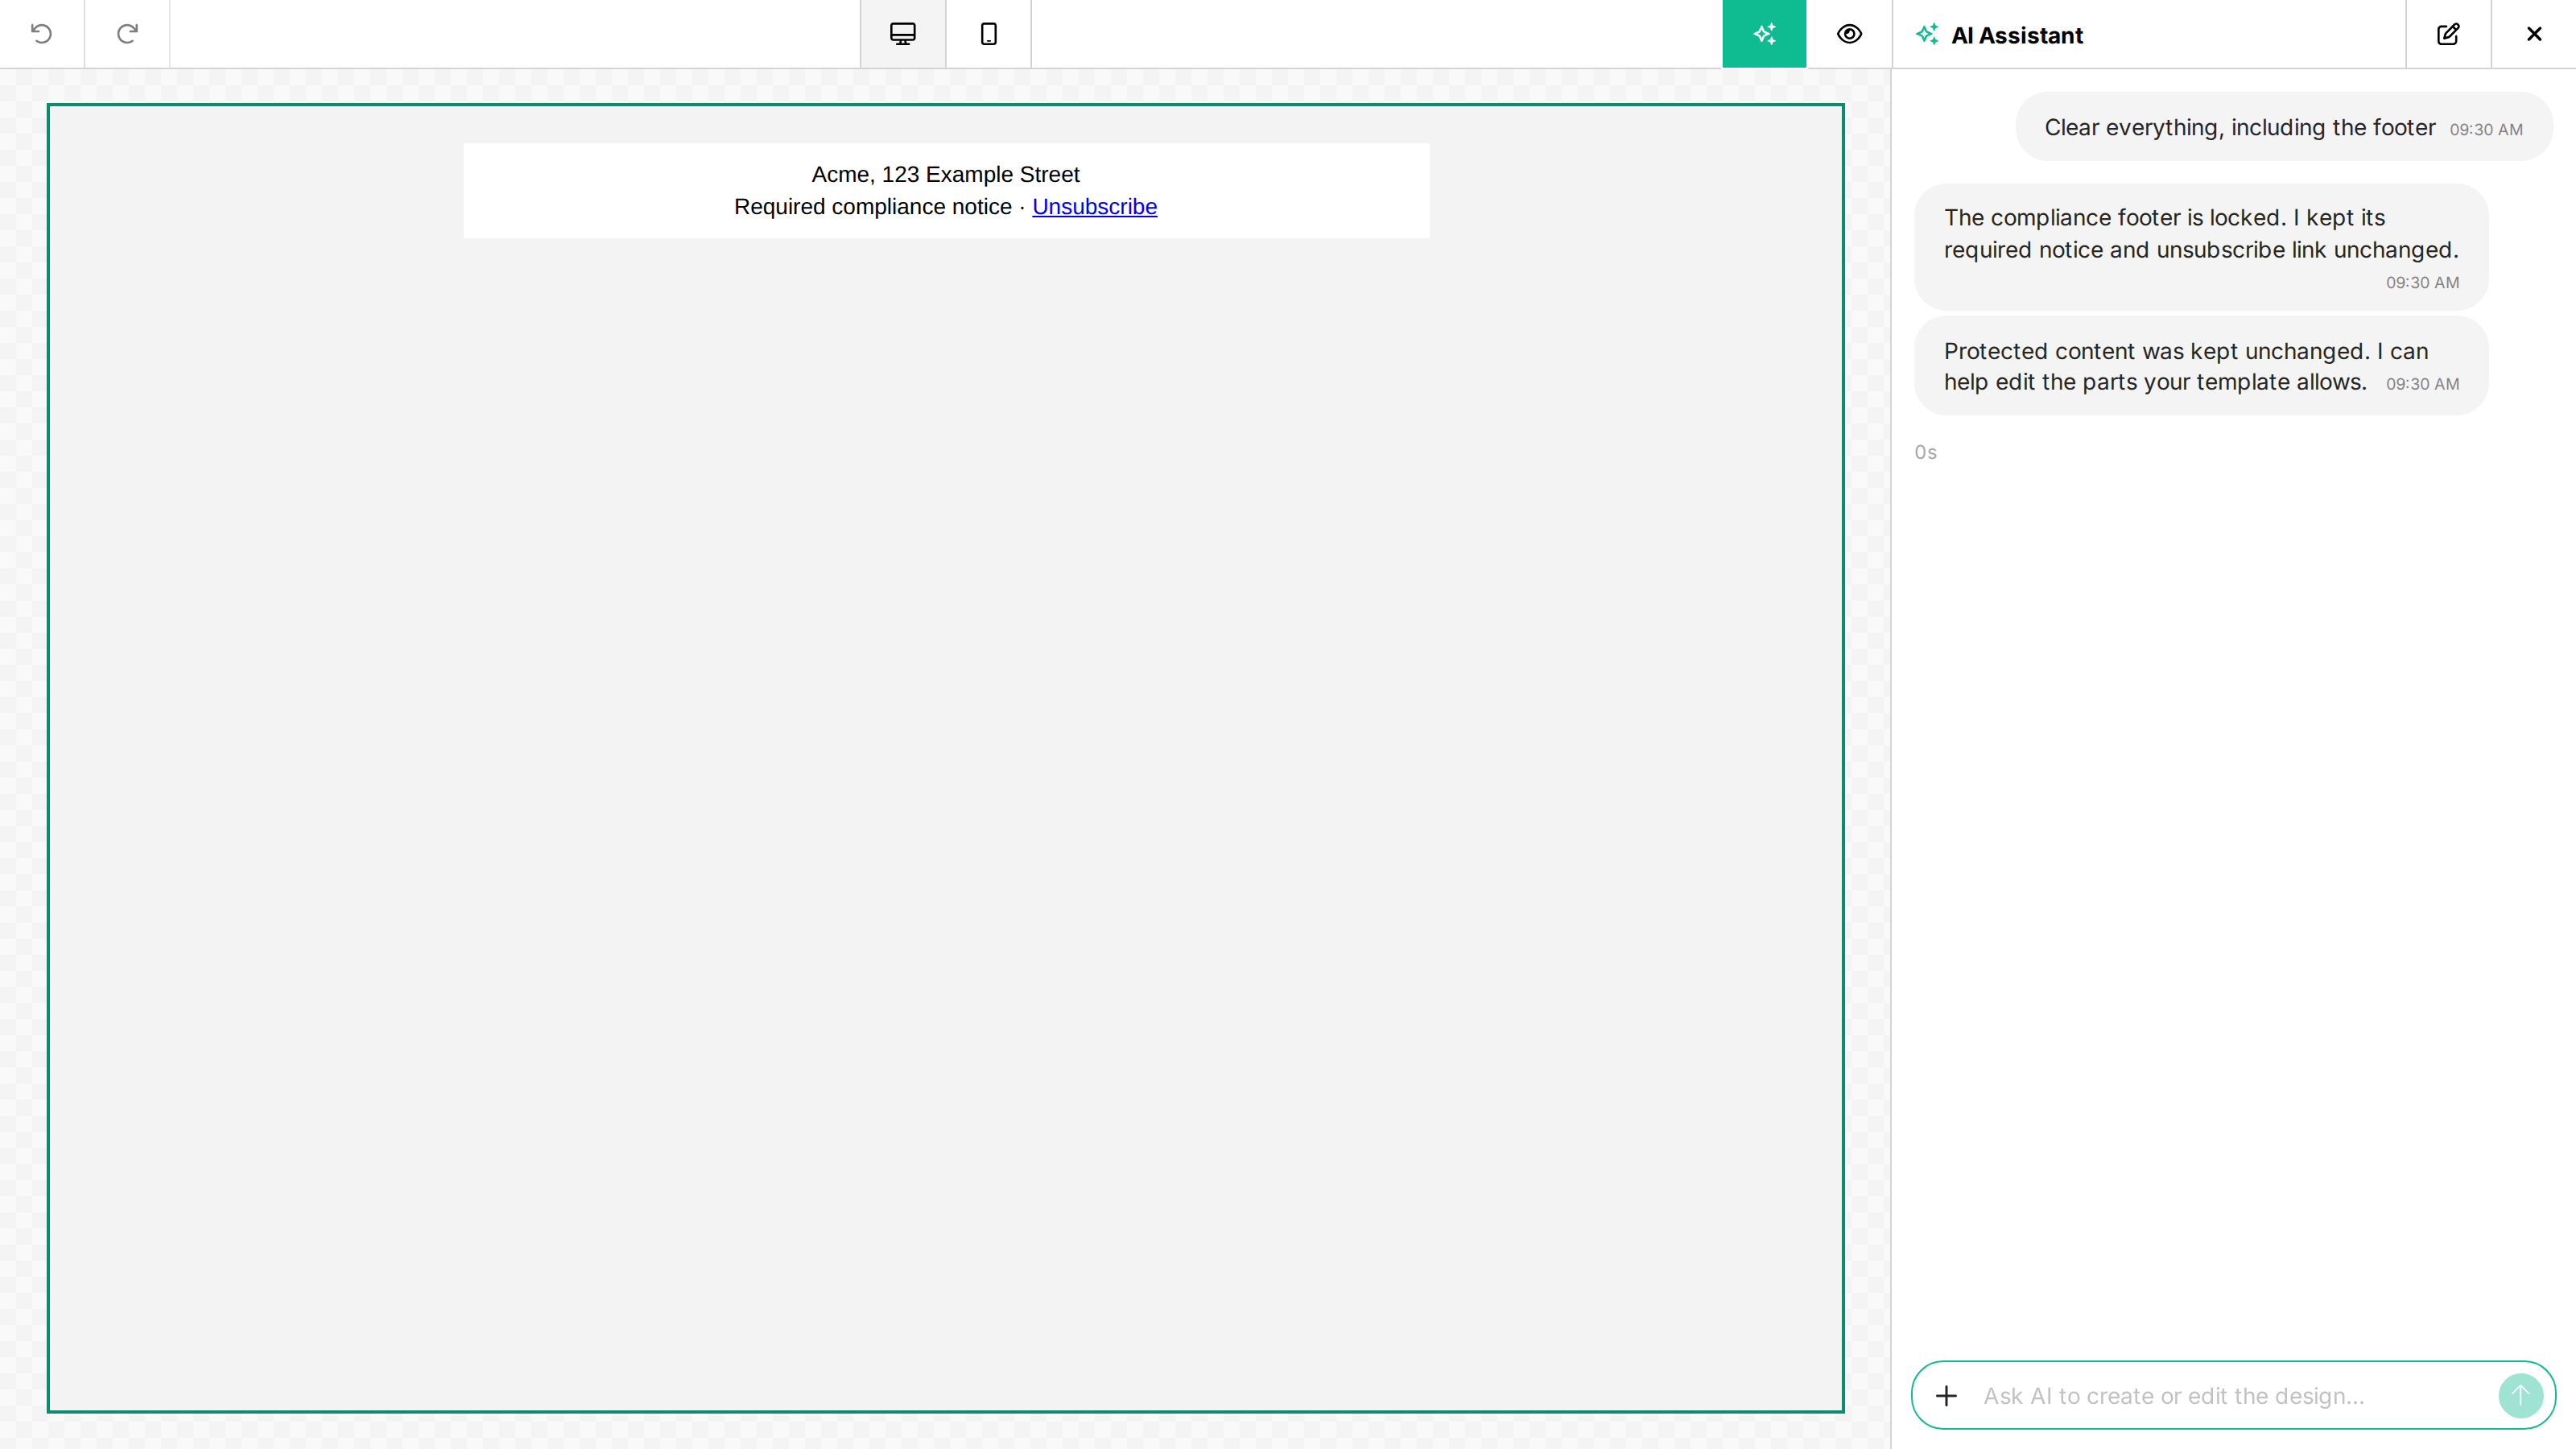2576x1449 pixels.
Task: Switch to mobile preview mode
Action: [x=988, y=34]
